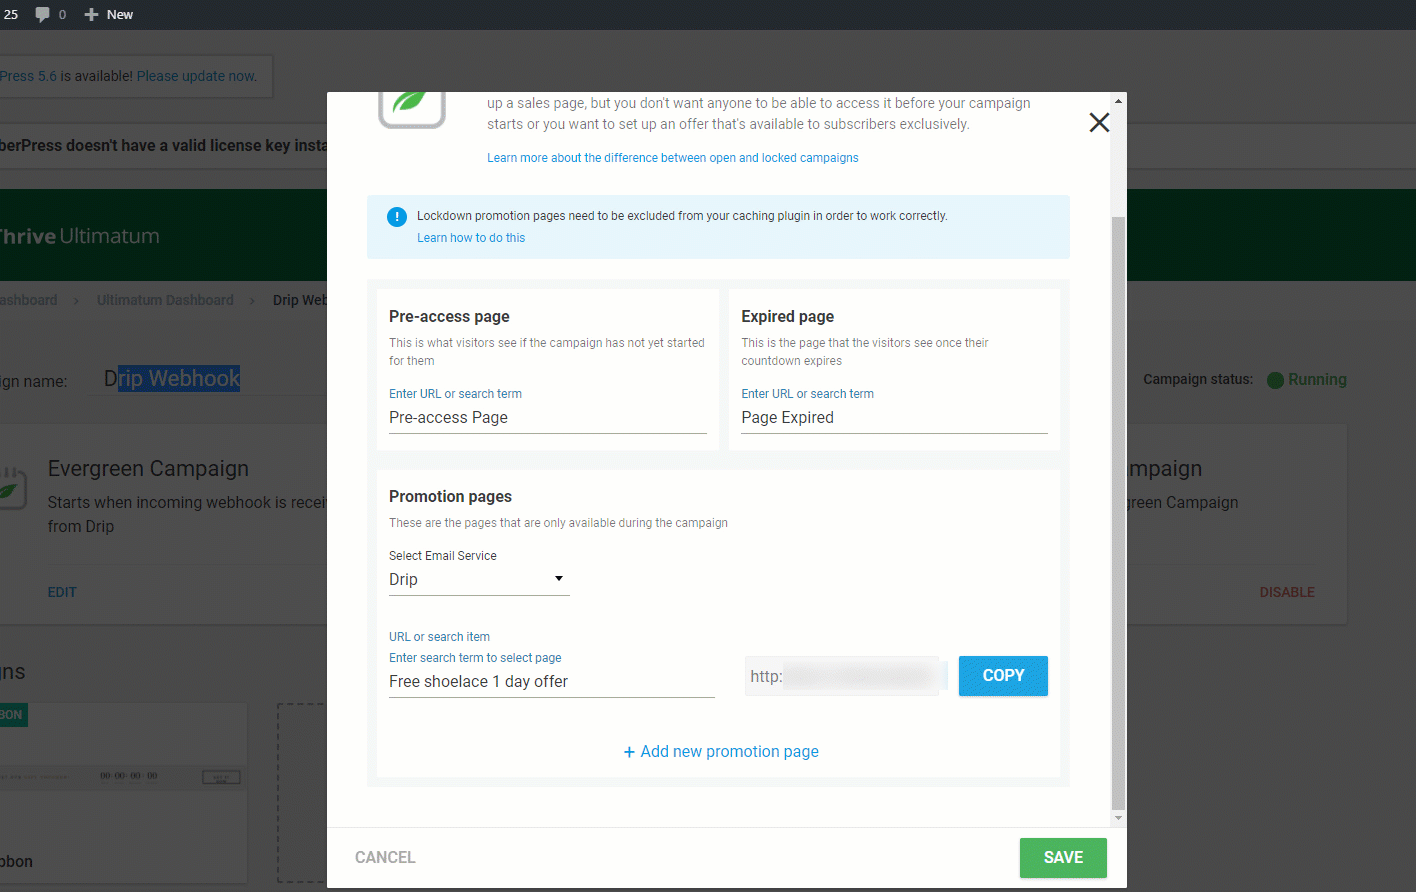The height and width of the screenshot is (892, 1416).
Task: Click the modal scrollbar up arrow
Action: pos(1119,100)
